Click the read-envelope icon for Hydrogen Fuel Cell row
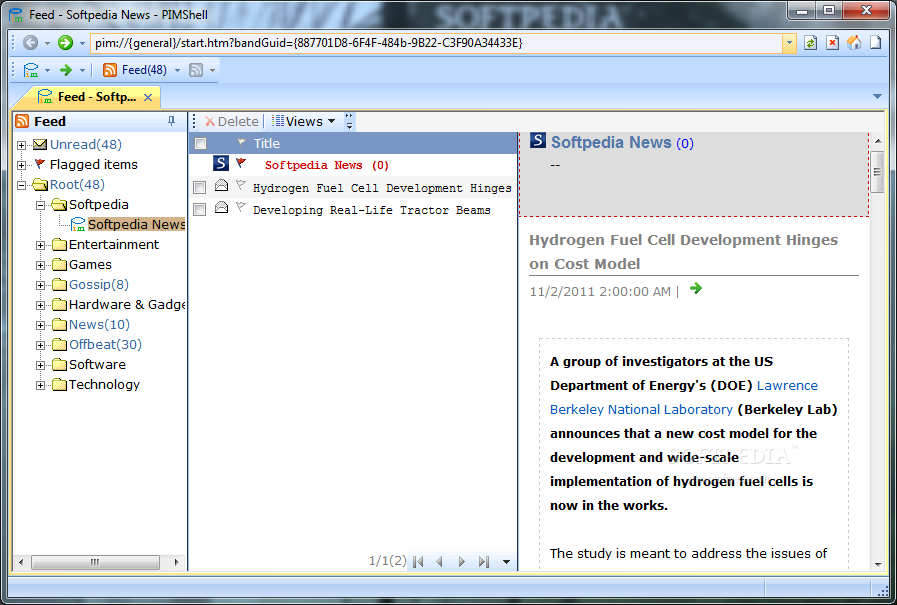 (221, 185)
